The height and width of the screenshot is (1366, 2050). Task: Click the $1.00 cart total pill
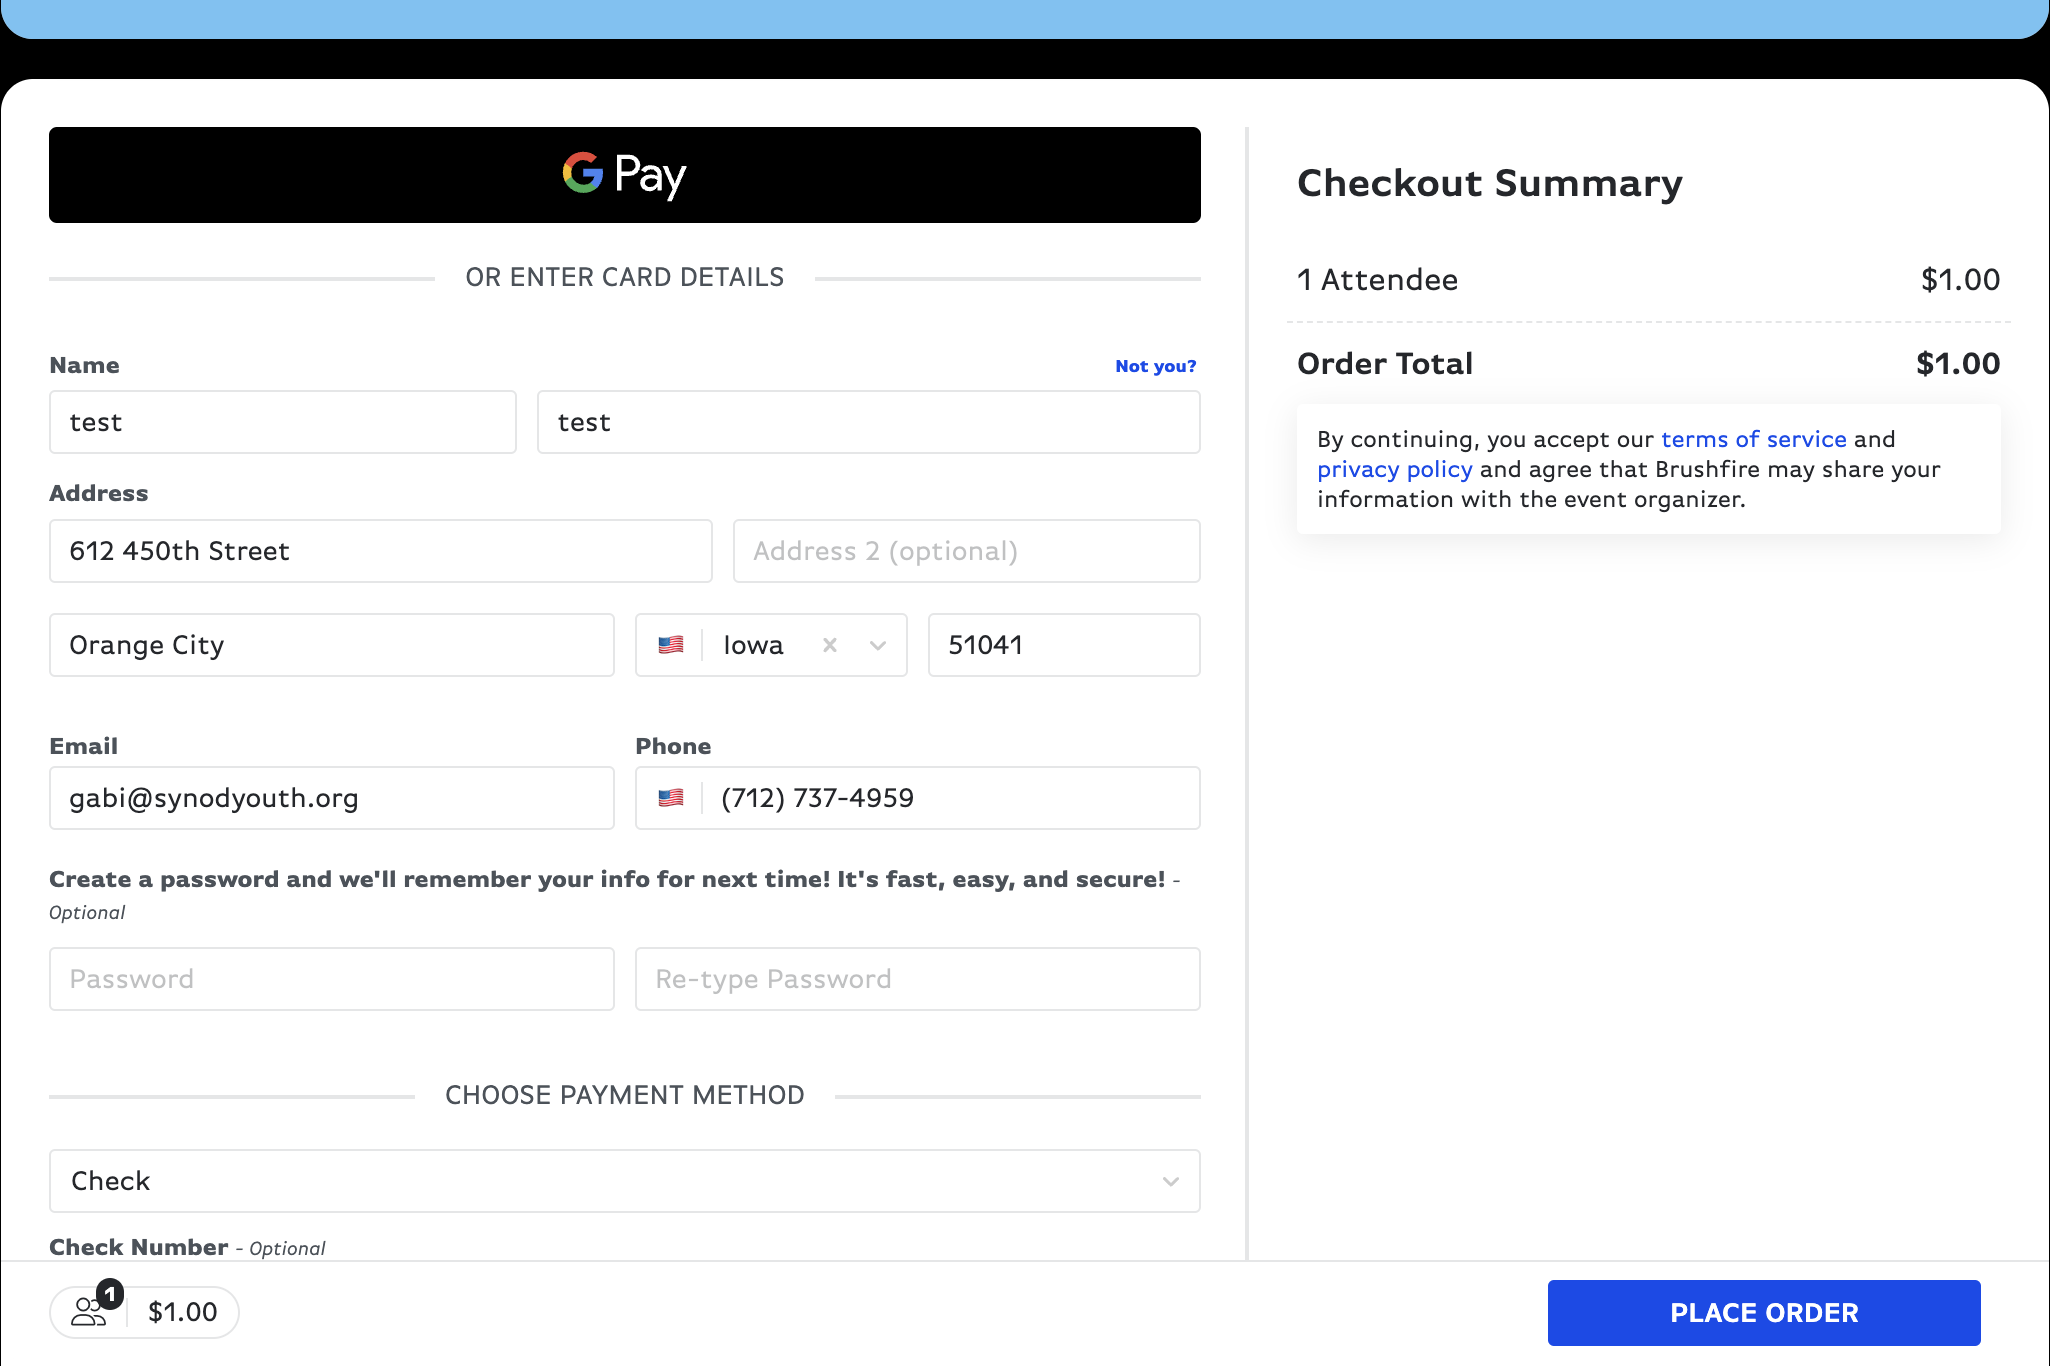(x=144, y=1312)
